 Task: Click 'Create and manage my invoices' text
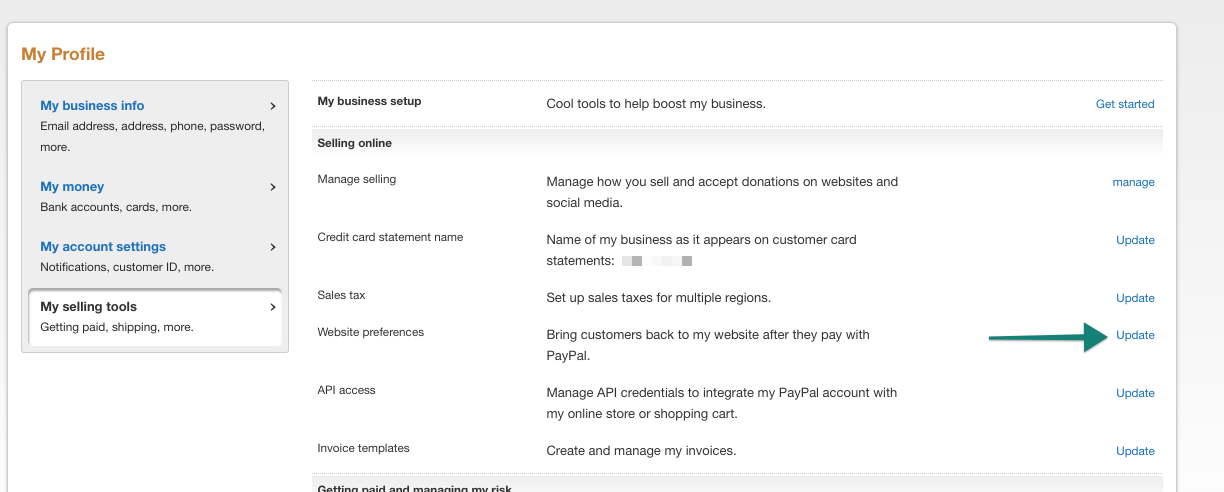641,451
